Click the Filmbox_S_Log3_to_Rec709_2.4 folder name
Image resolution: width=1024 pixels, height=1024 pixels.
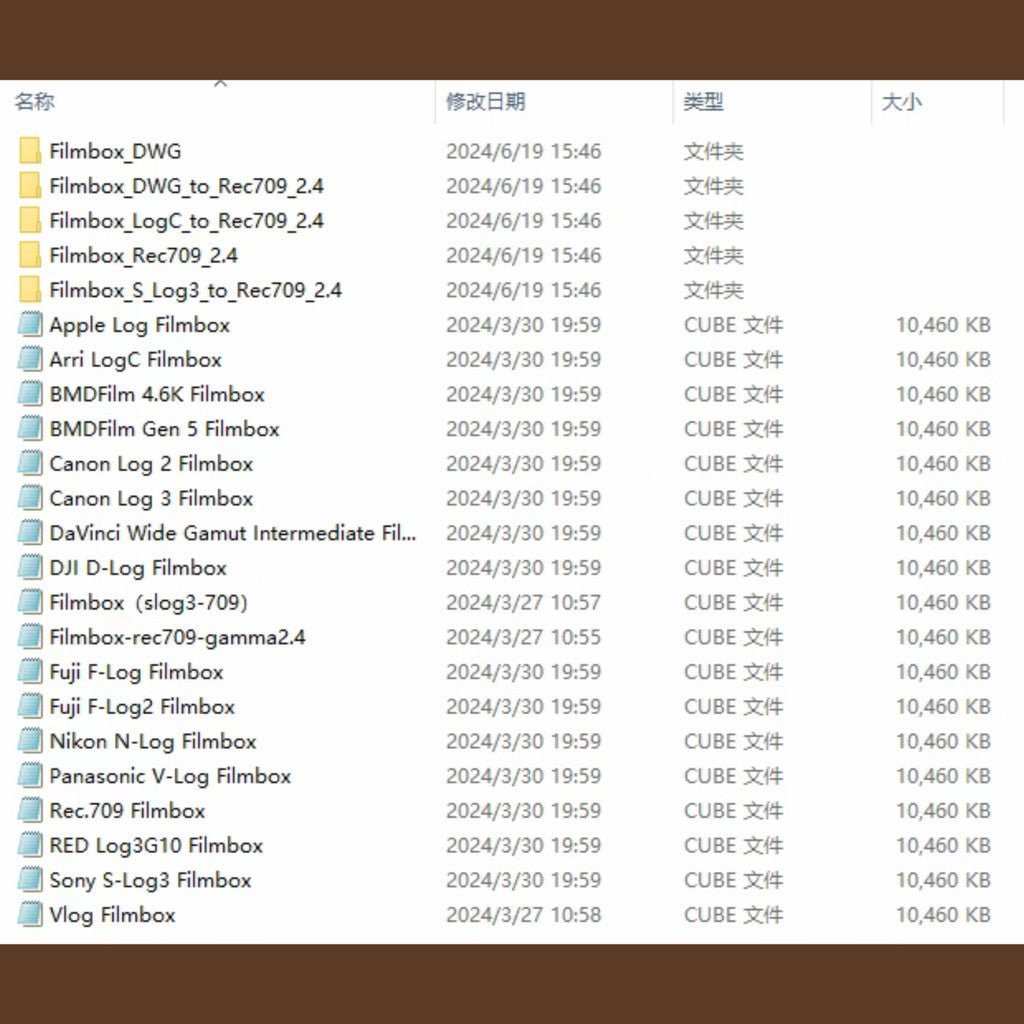pyautogui.click(x=196, y=289)
